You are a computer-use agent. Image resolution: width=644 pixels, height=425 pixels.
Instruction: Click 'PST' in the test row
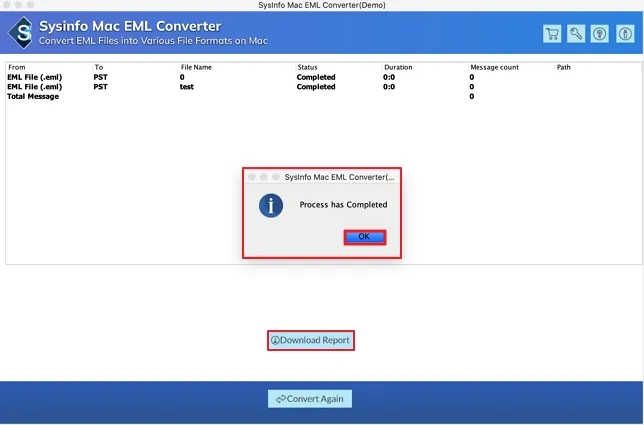pyautogui.click(x=100, y=87)
